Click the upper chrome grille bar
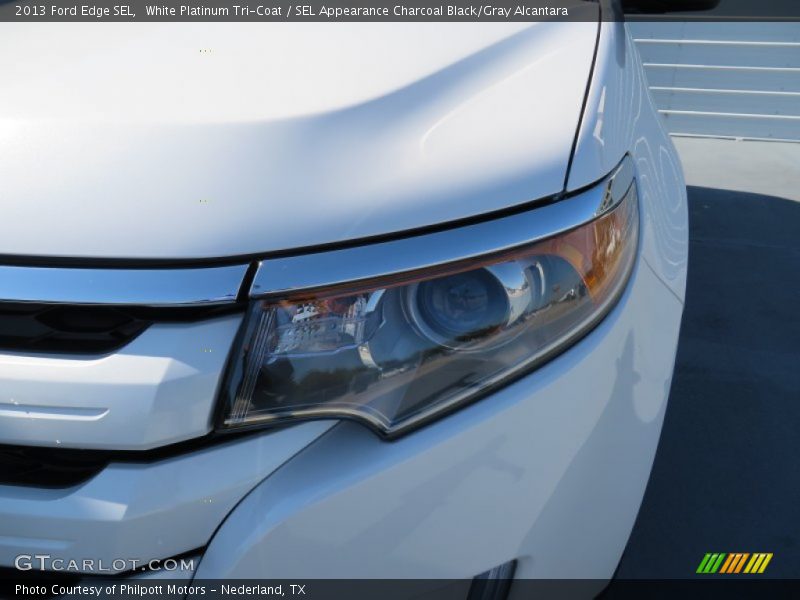The height and width of the screenshot is (600, 800). (120, 285)
